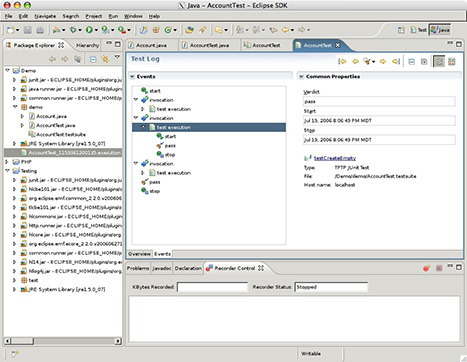Open the File menu
Image resolution: width=467 pixels, height=362 pixels.
(x=8, y=16)
